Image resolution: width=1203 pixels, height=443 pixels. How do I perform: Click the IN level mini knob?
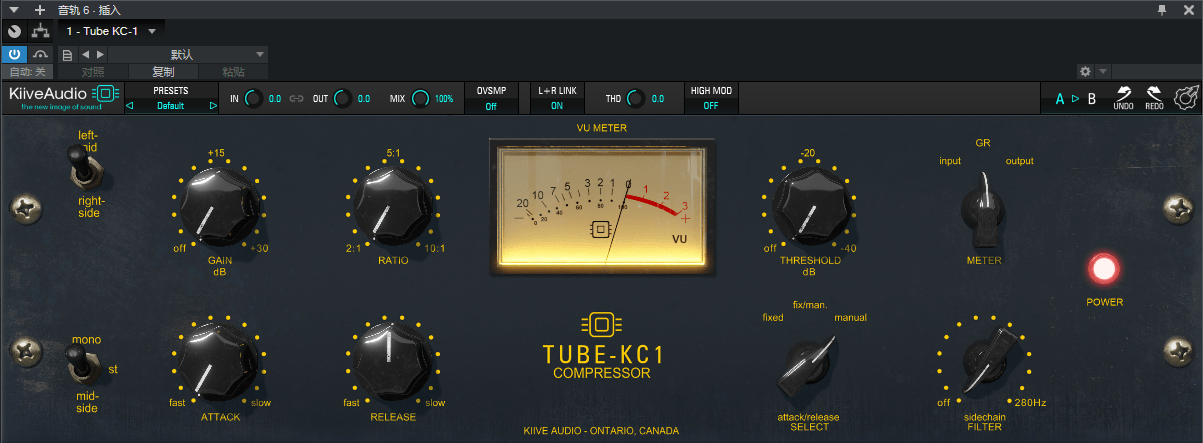(254, 99)
